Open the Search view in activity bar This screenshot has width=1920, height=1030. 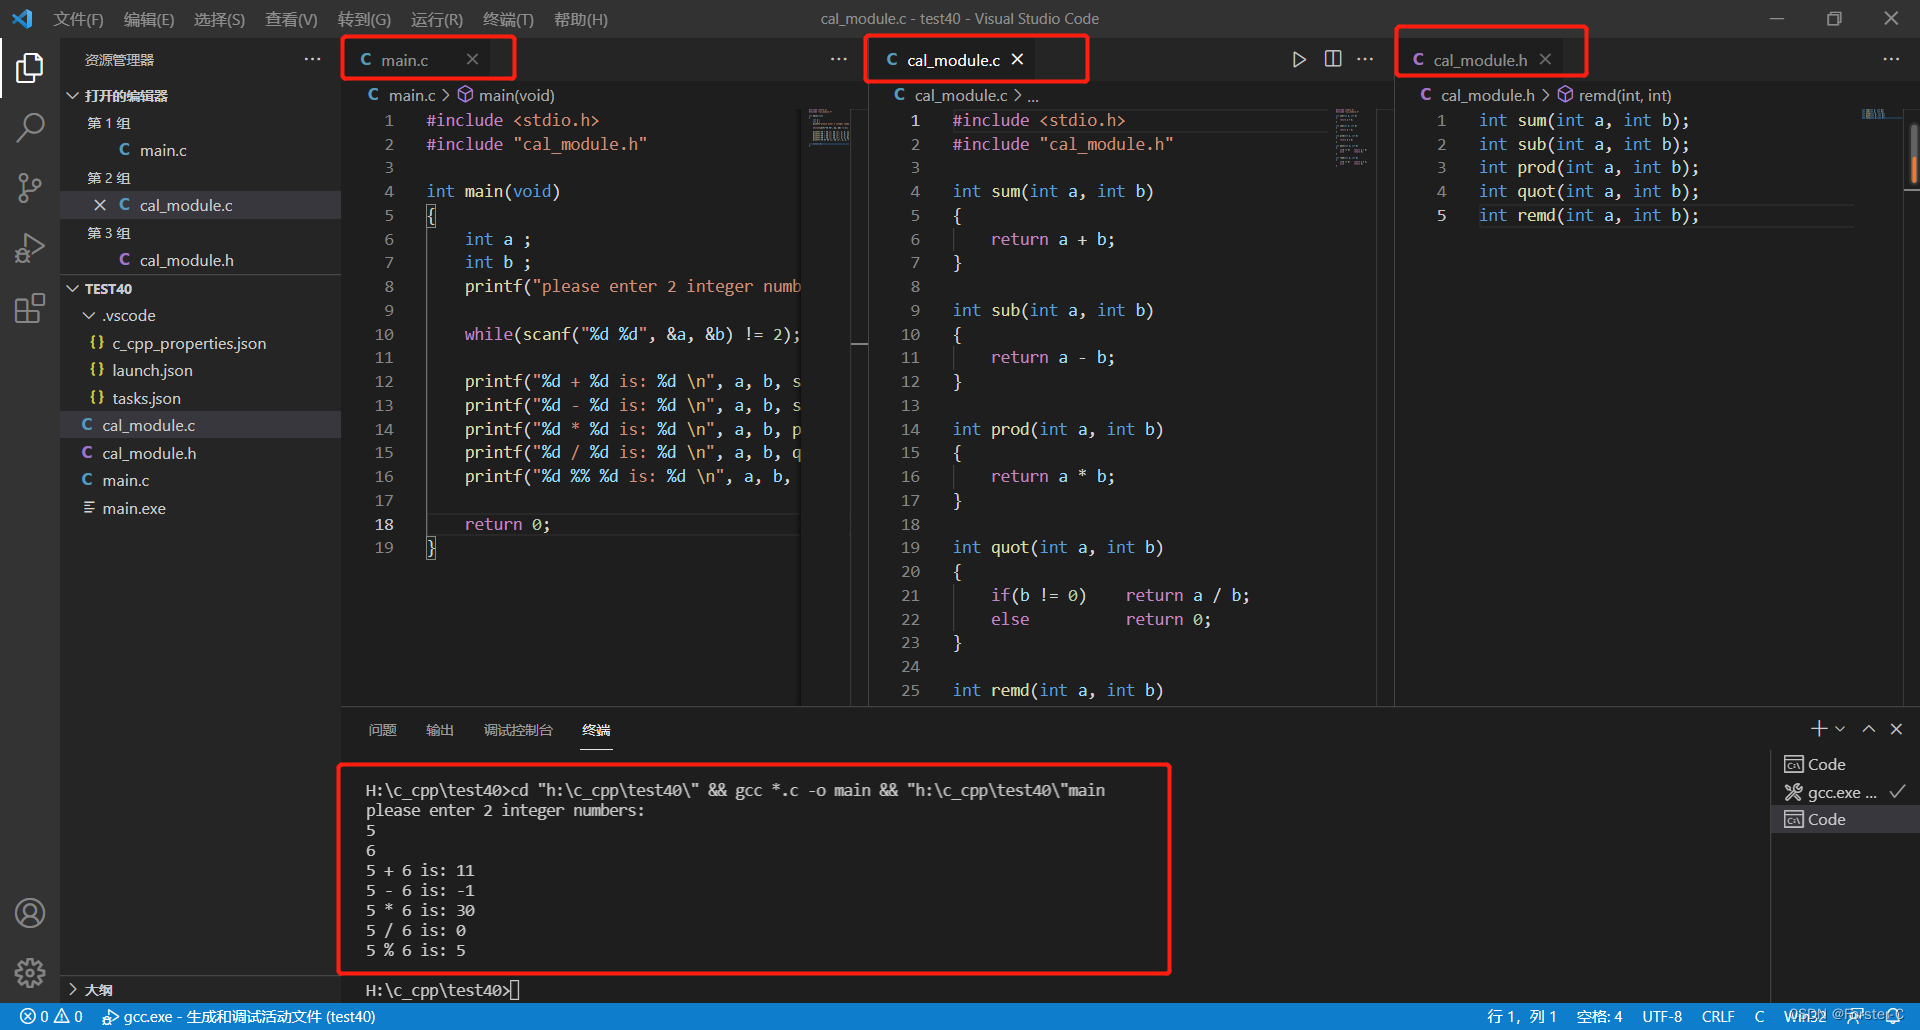coord(30,127)
